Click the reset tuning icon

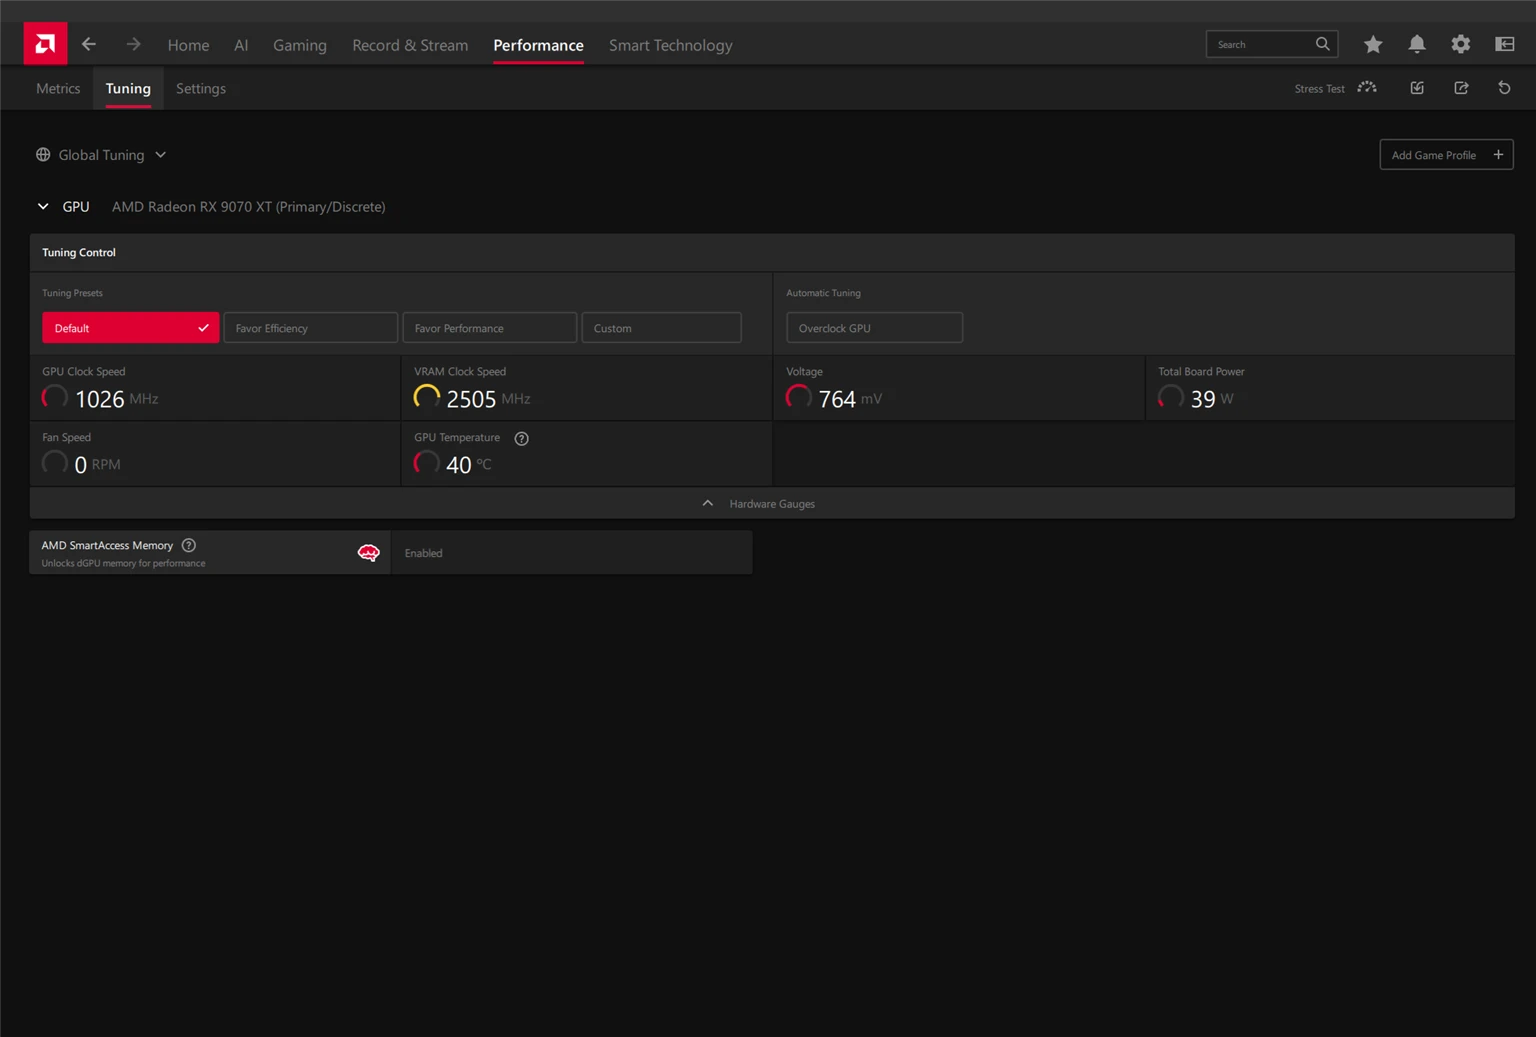click(x=1504, y=88)
